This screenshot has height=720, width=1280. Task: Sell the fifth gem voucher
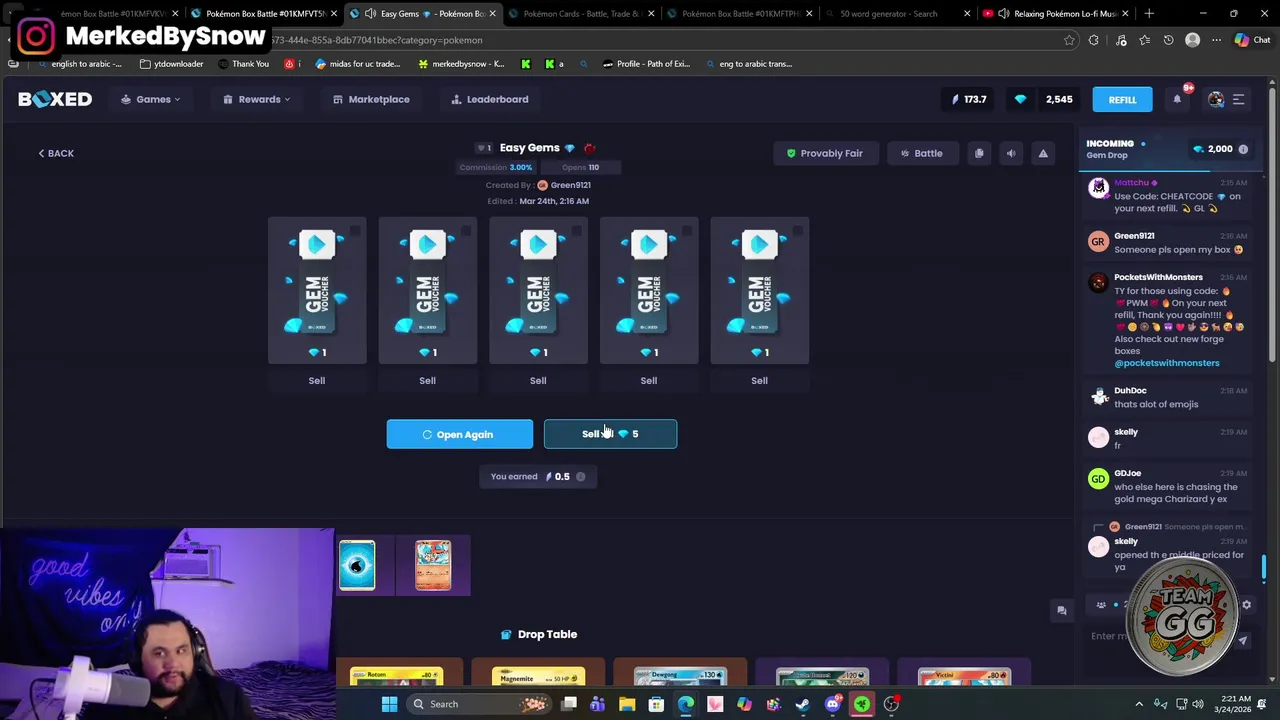click(x=759, y=380)
